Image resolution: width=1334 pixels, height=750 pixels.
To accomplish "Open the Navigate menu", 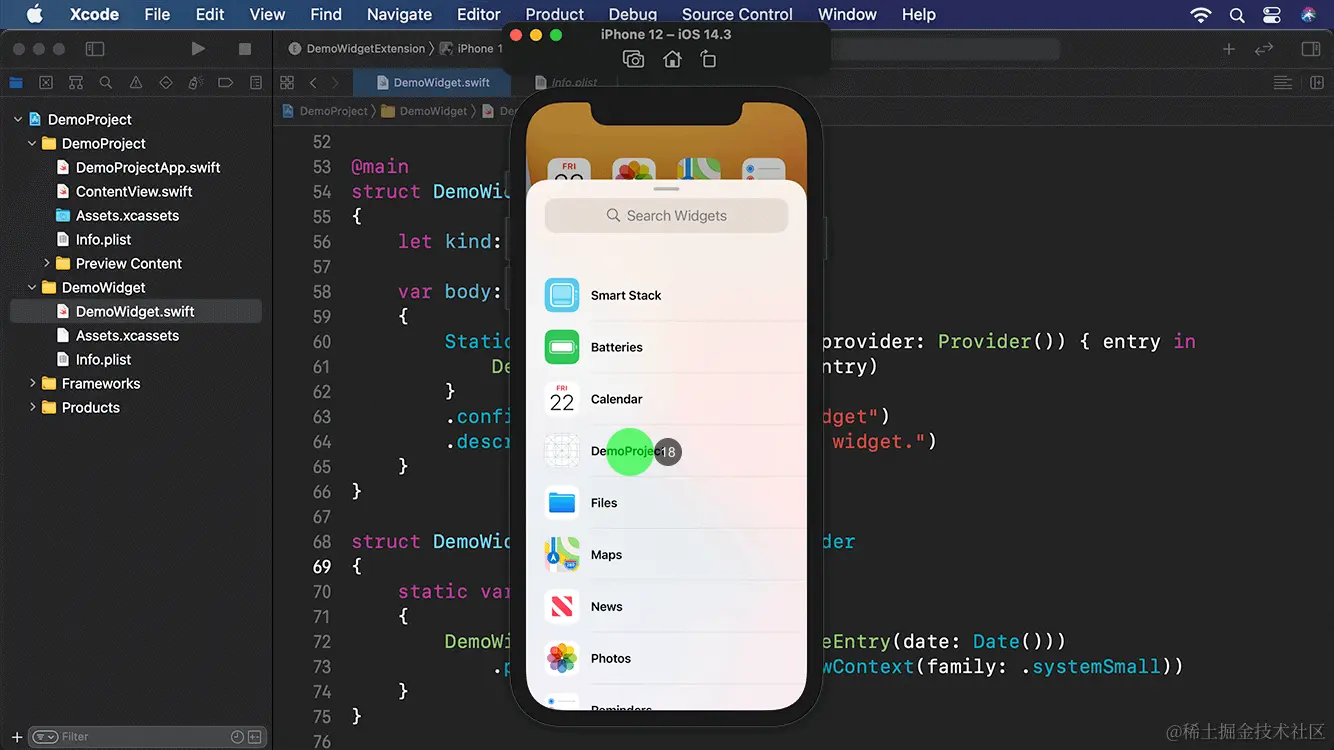I will [x=399, y=14].
